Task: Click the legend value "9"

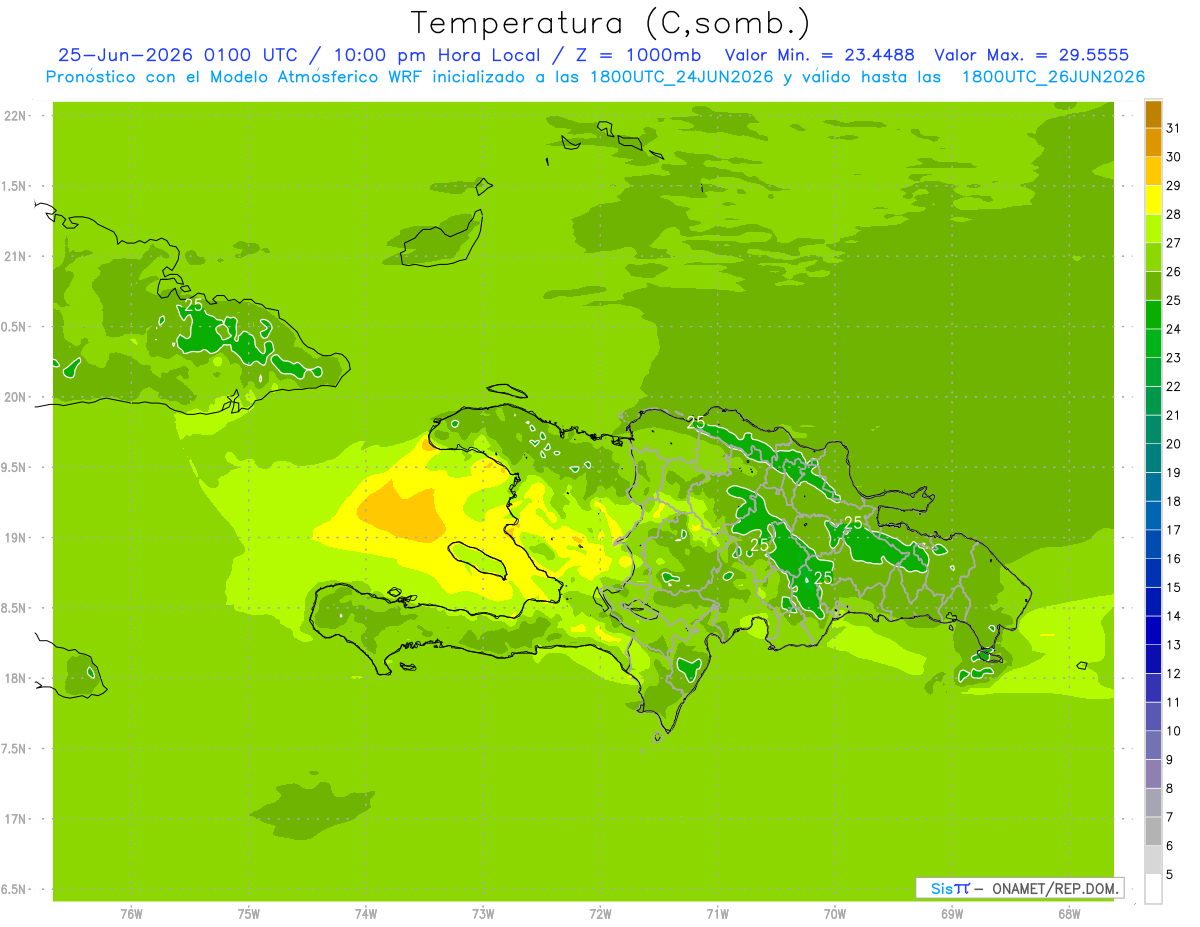Action: [1170, 760]
